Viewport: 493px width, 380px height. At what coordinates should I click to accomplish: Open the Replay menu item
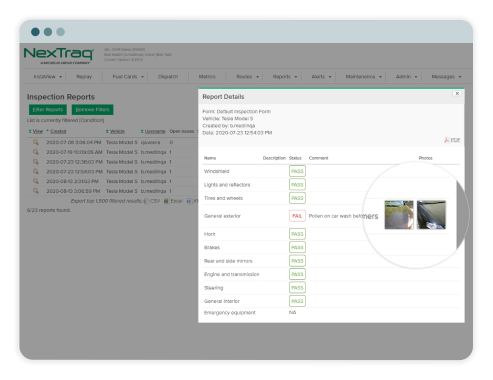[x=84, y=77]
